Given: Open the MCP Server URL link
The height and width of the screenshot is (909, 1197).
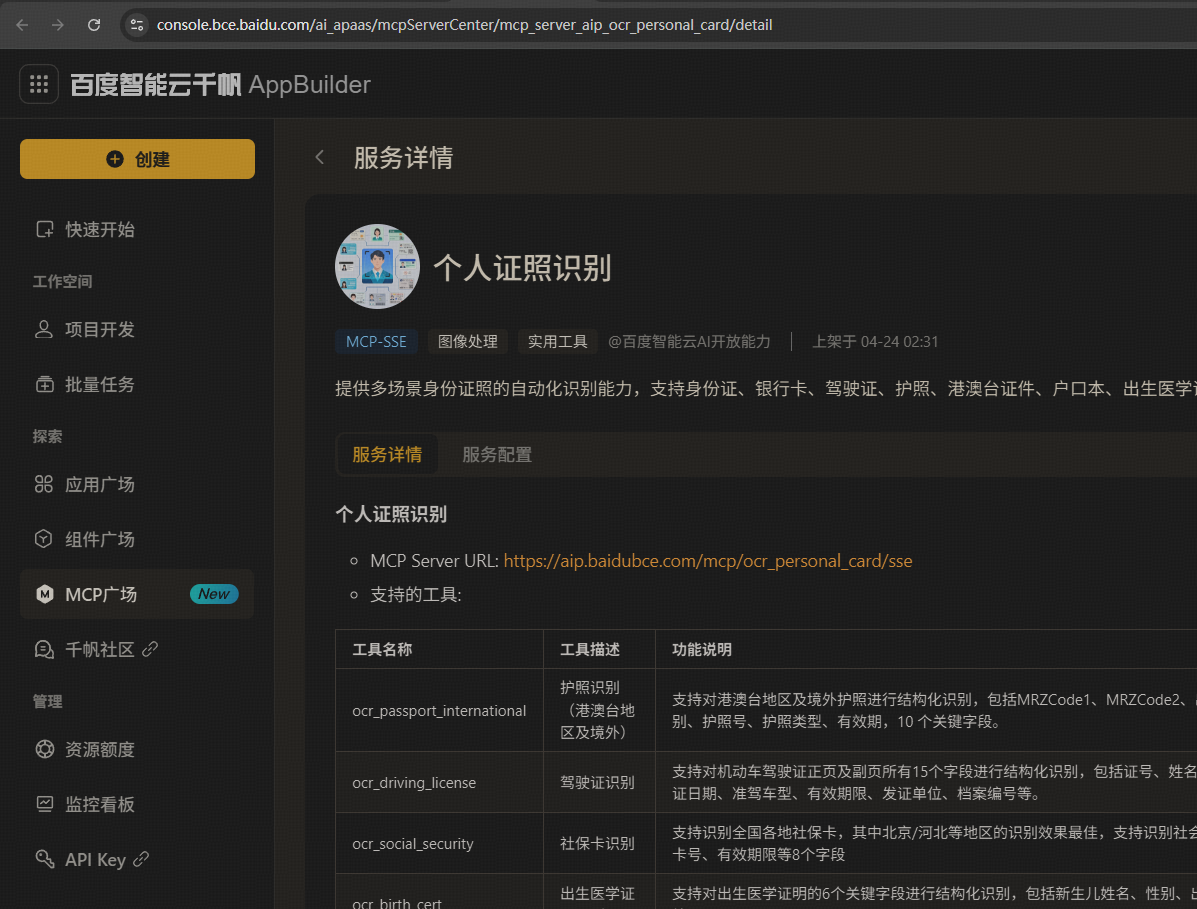Looking at the screenshot, I should [708, 561].
